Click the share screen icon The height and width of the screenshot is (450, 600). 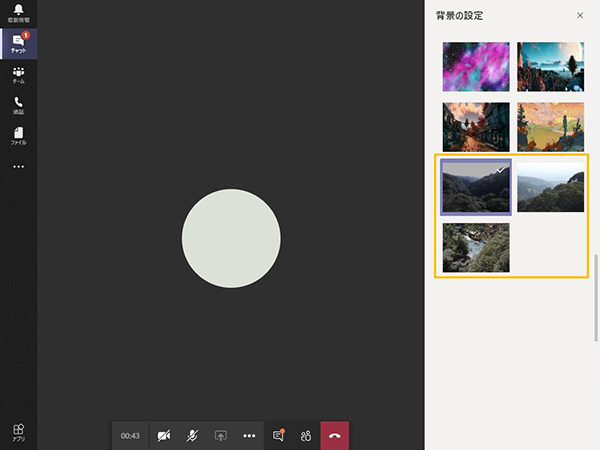click(x=221, y=436)
